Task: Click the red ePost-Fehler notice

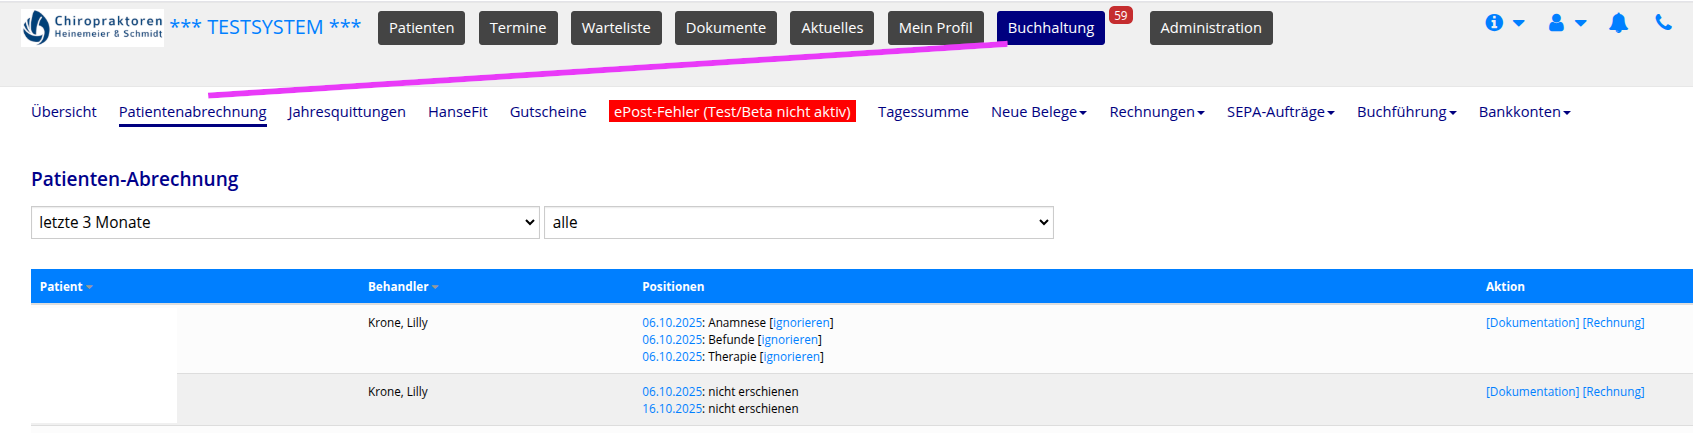Action: pyautogui.click(x=732, y=112)
